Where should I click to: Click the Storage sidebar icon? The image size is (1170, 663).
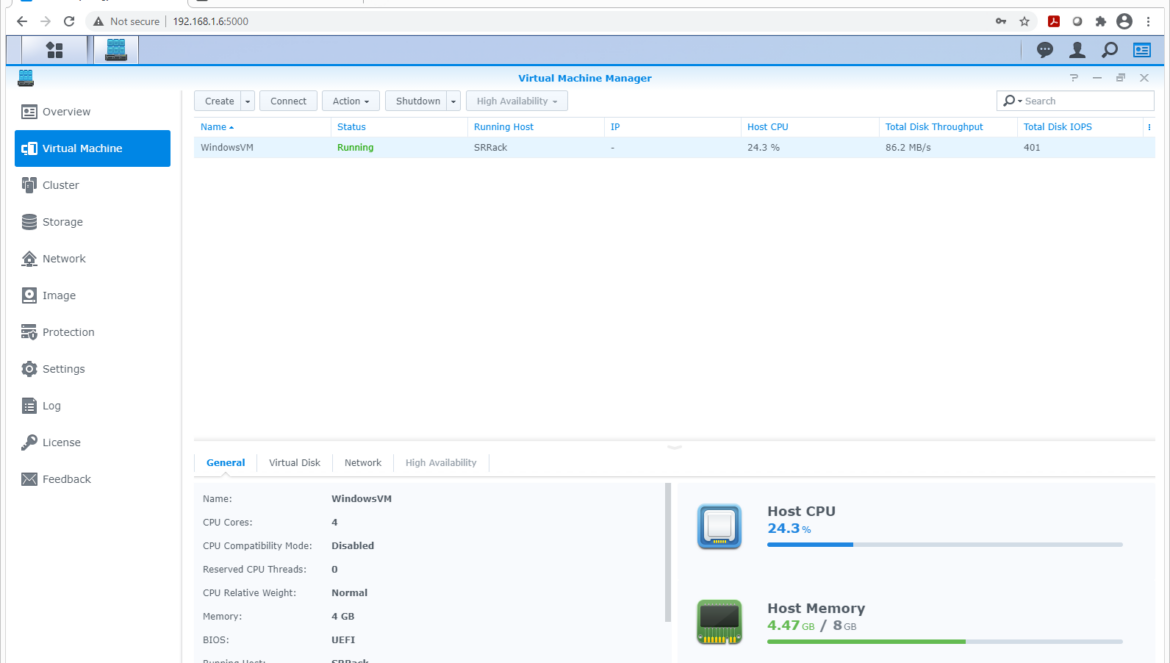pos(29,221)
